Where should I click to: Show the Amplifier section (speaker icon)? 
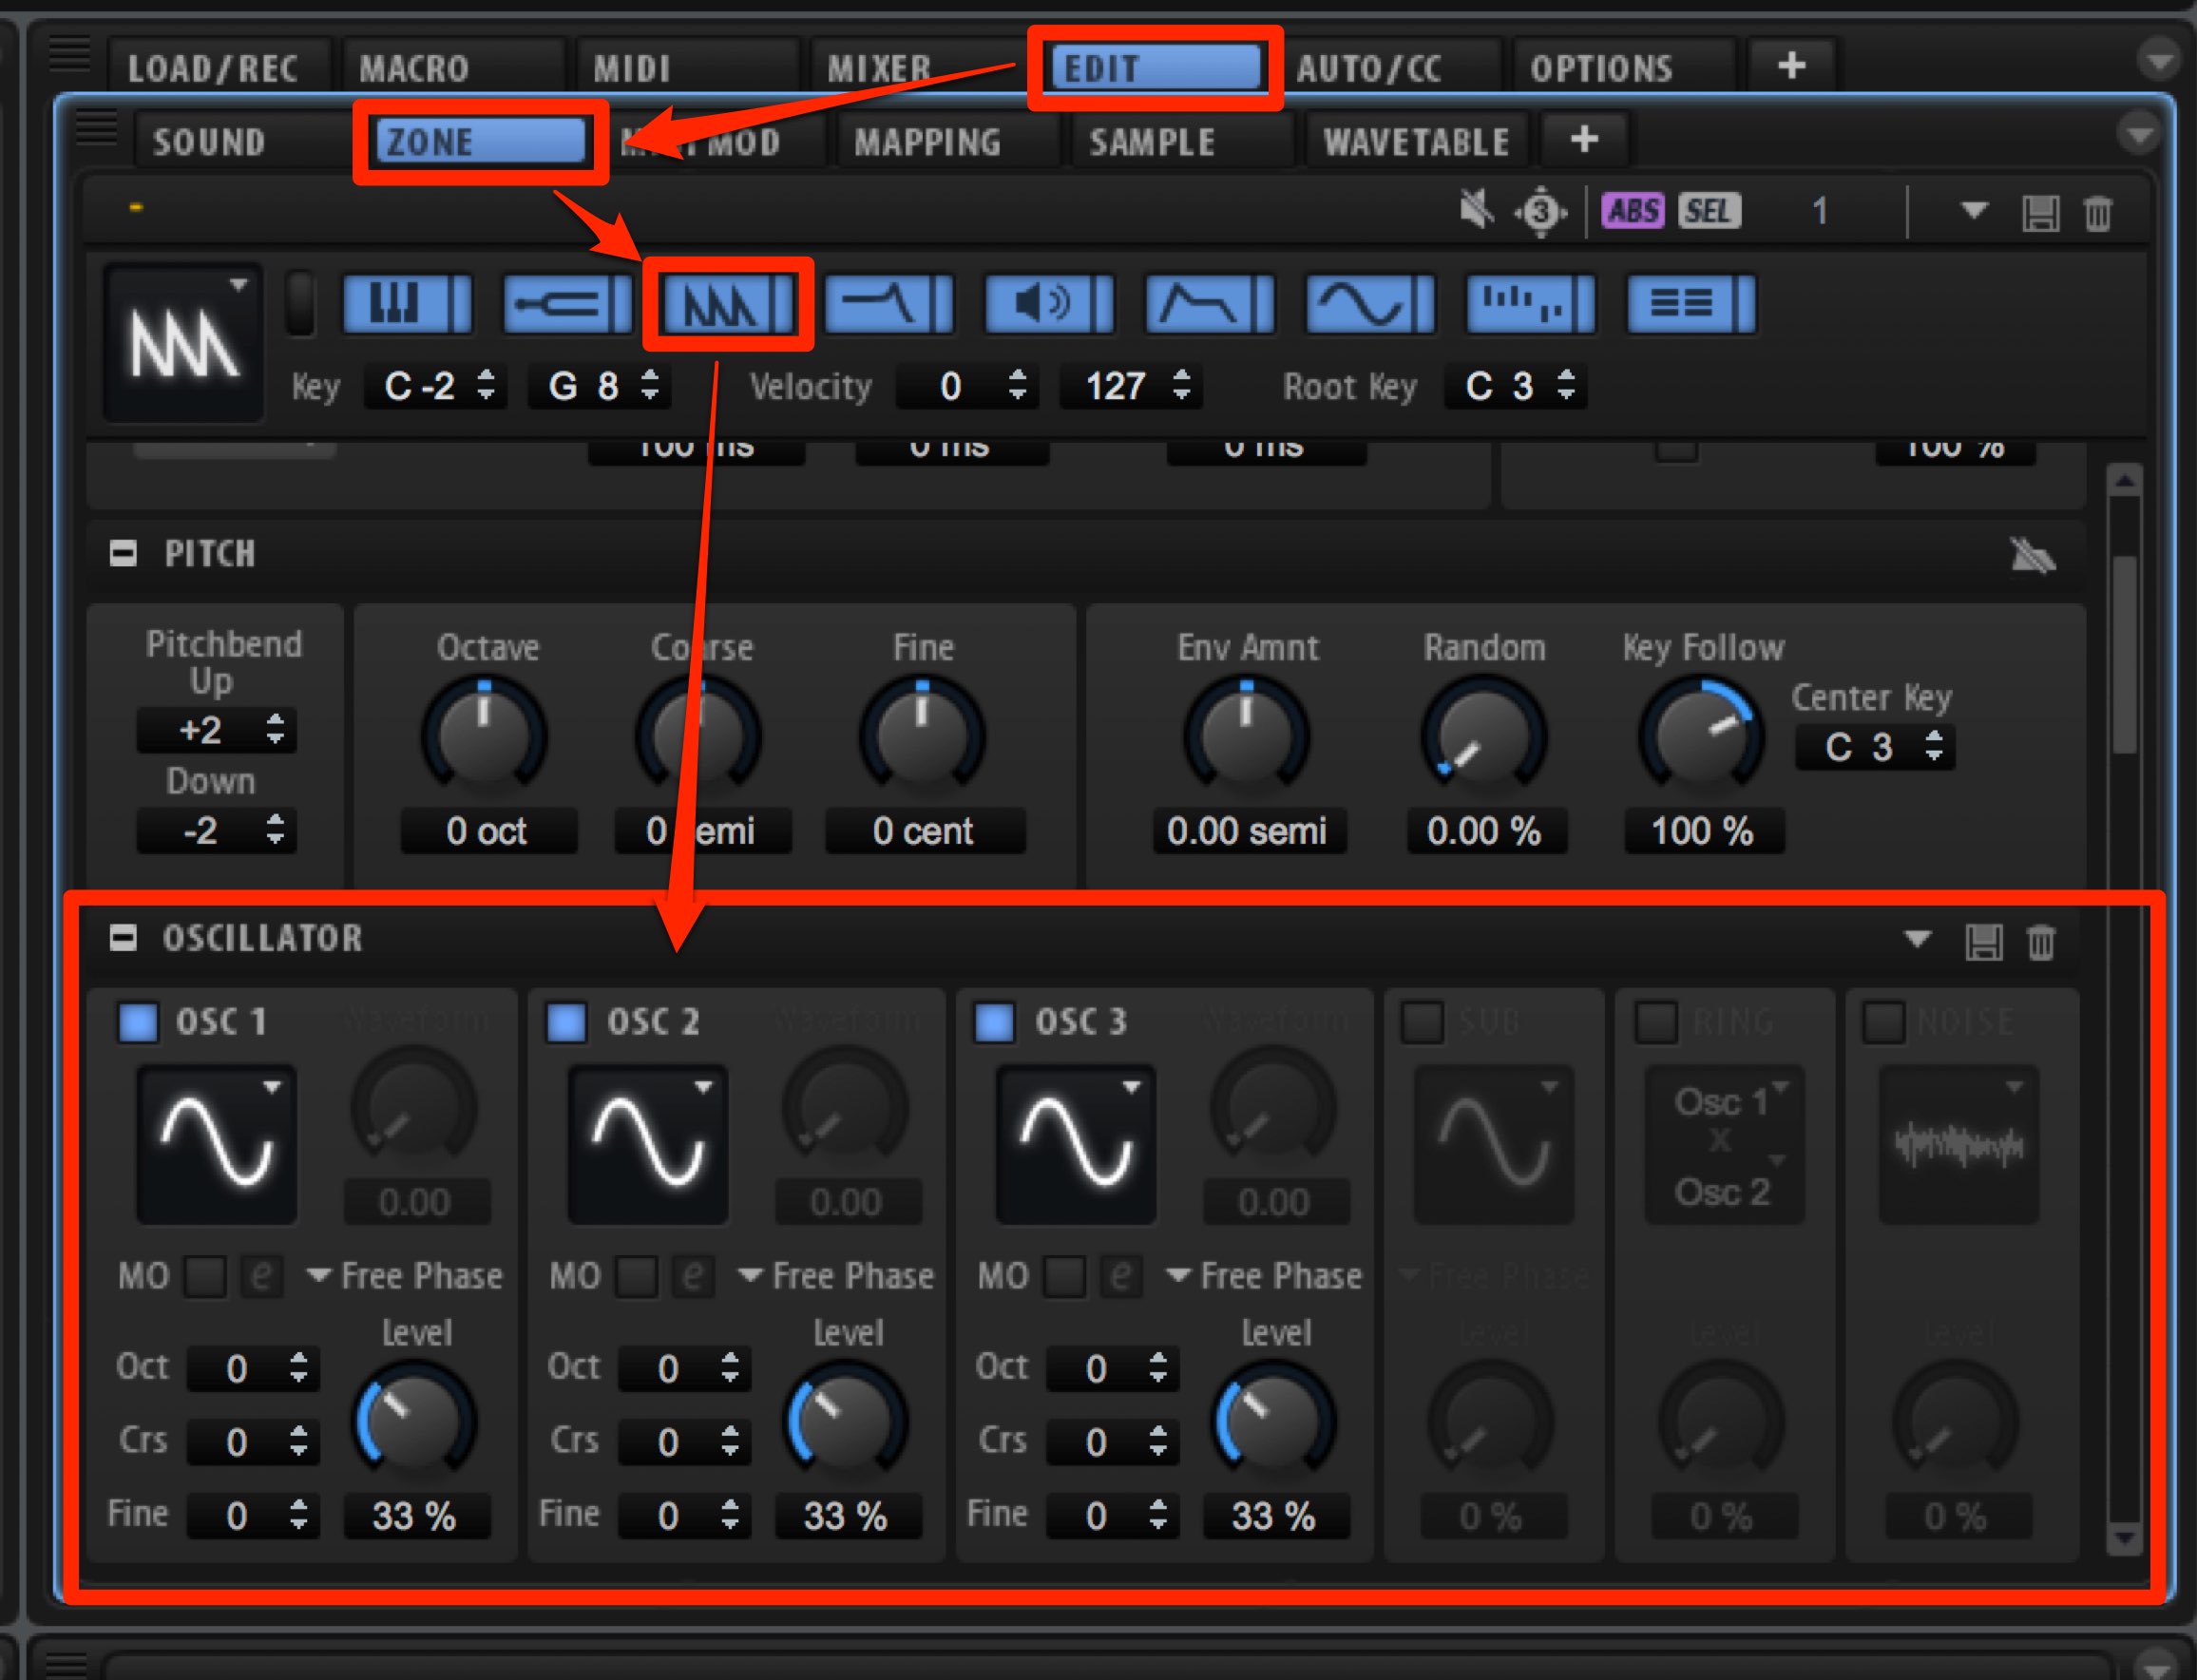1049,303
